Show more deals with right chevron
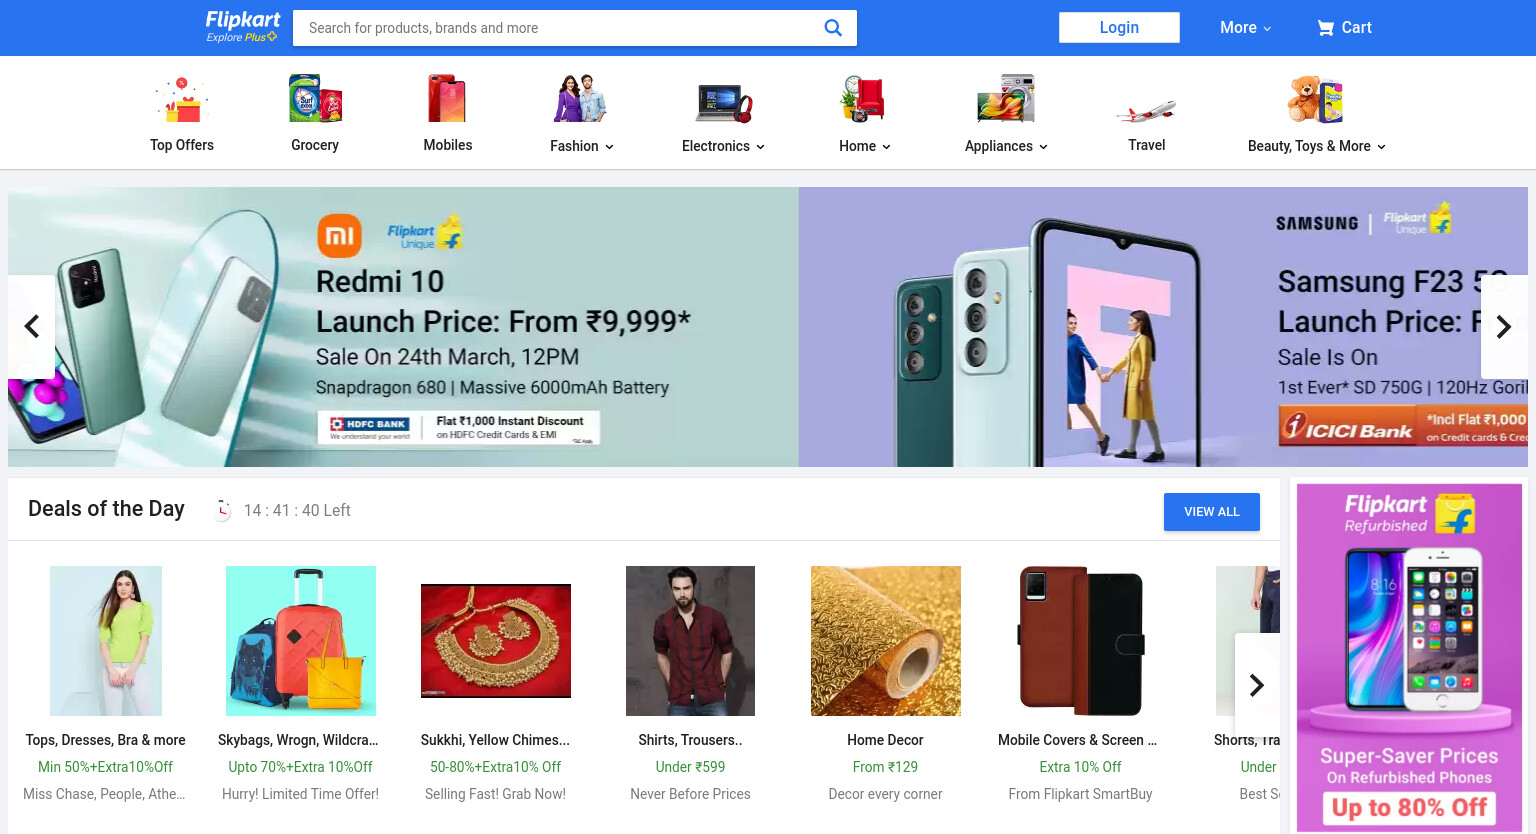This screenshot has height=834, width=1536. tap(1257, 685)
